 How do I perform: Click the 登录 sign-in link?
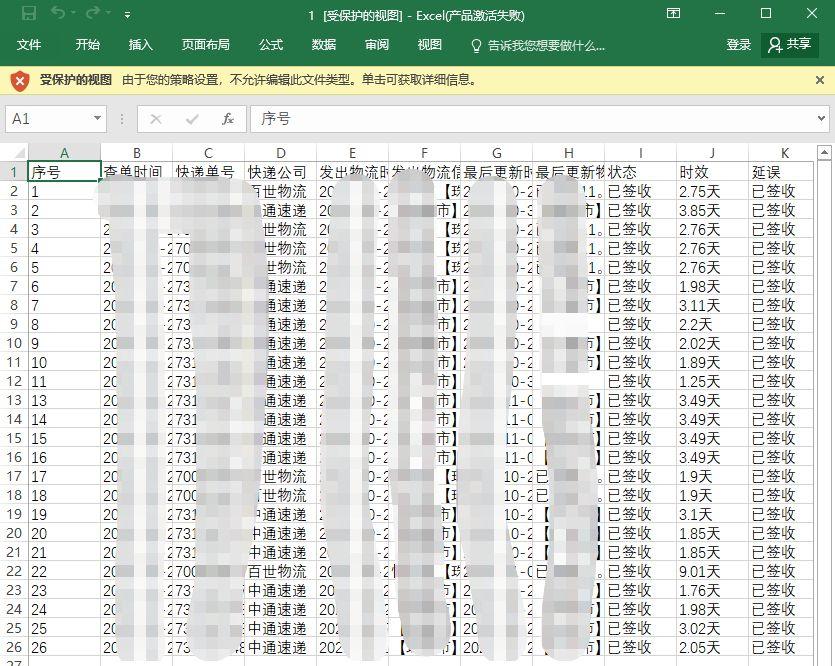[x=739, y=45]
